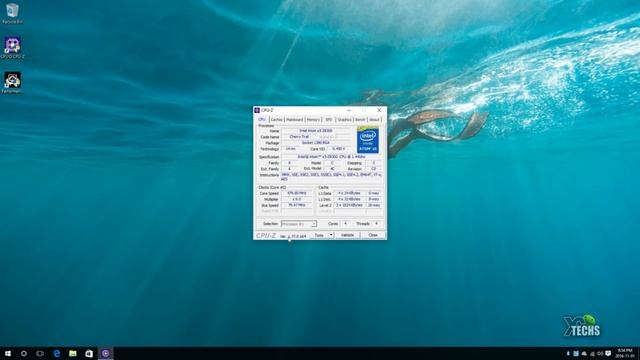Click the taskbar clock and date
The width and height of the screenshot is (640, 360).
(625, 353)
